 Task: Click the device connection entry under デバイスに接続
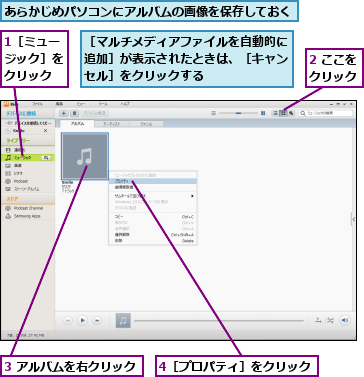point(28,123)
